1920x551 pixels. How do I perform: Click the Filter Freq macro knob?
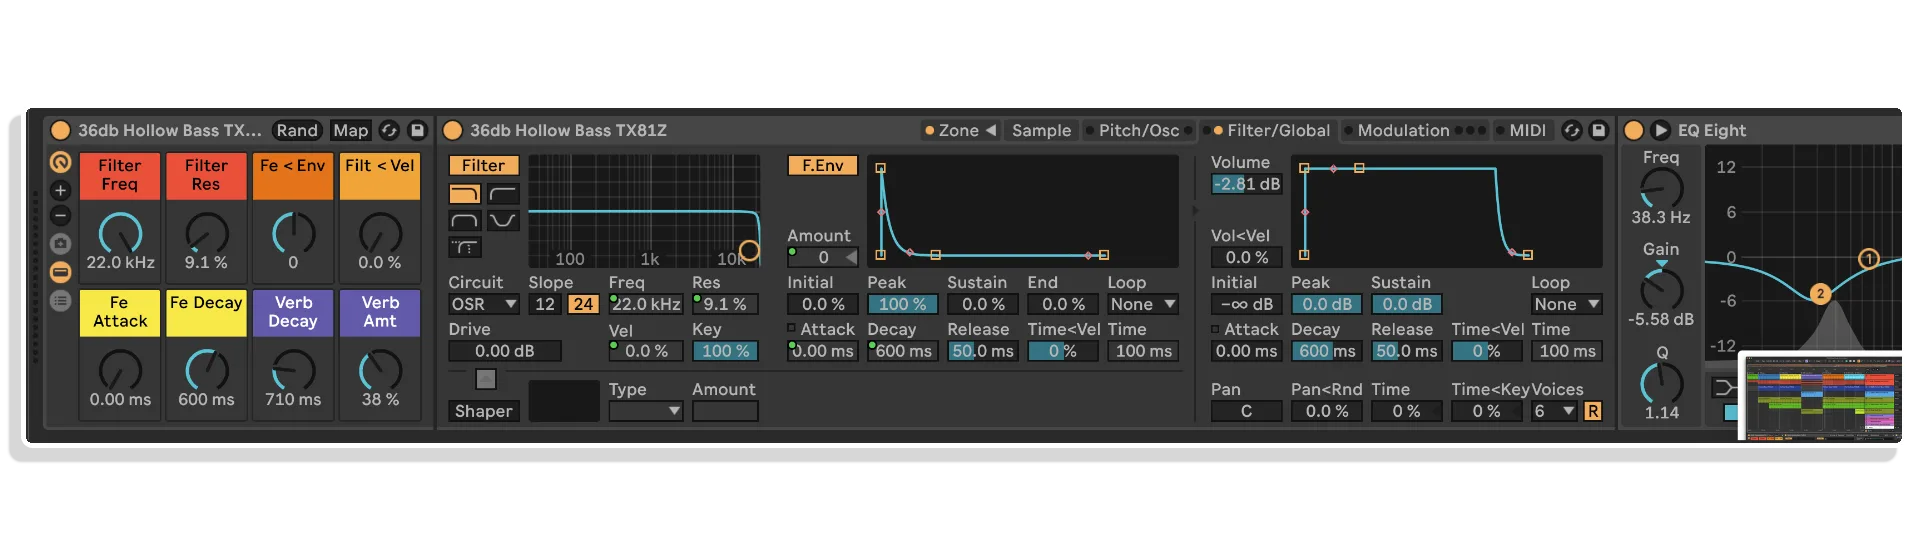(x=120, y=233)
